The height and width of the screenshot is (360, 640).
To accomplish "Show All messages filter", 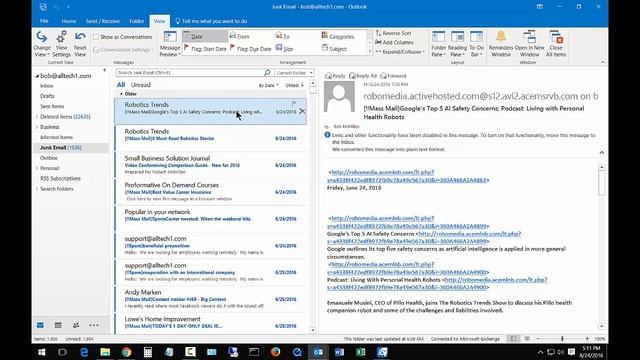I will (x=121, y=85).
